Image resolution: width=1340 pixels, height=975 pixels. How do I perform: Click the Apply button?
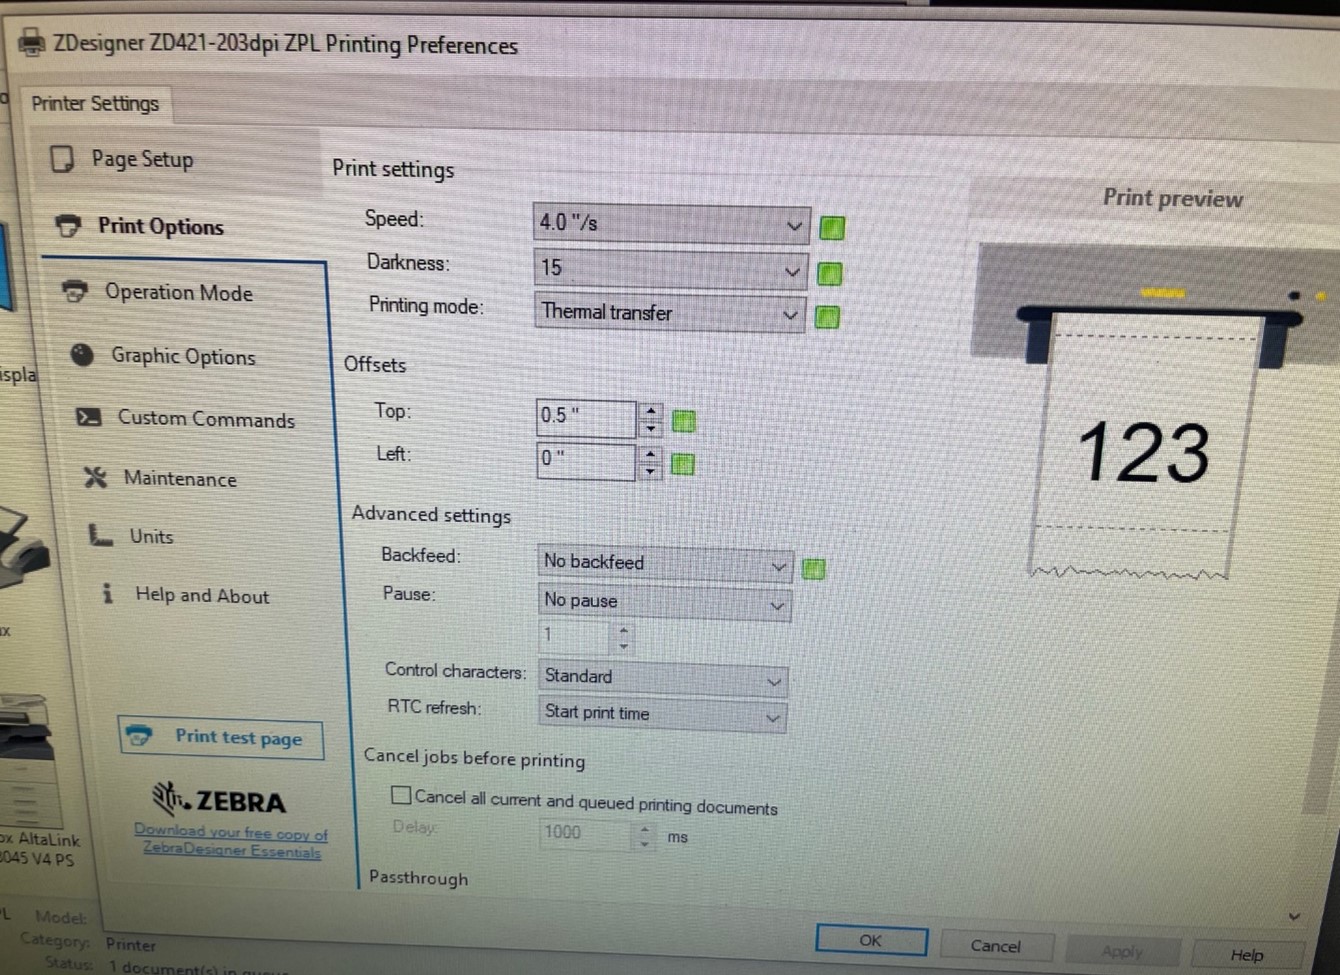1122,951
